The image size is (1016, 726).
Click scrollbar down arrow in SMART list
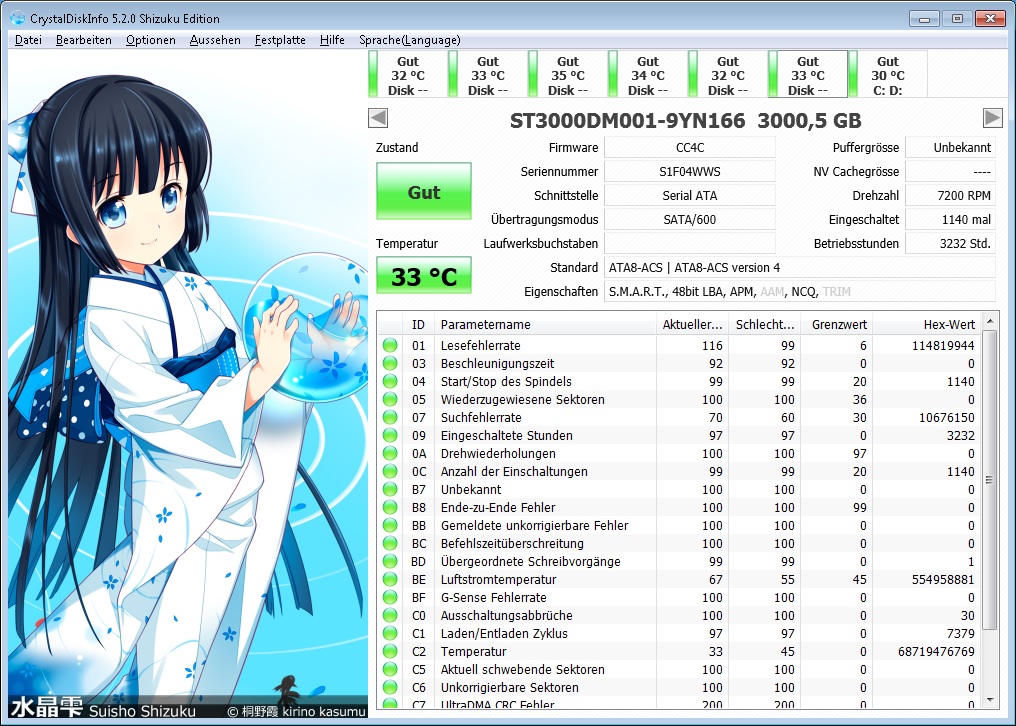click(x=989, y=700)
